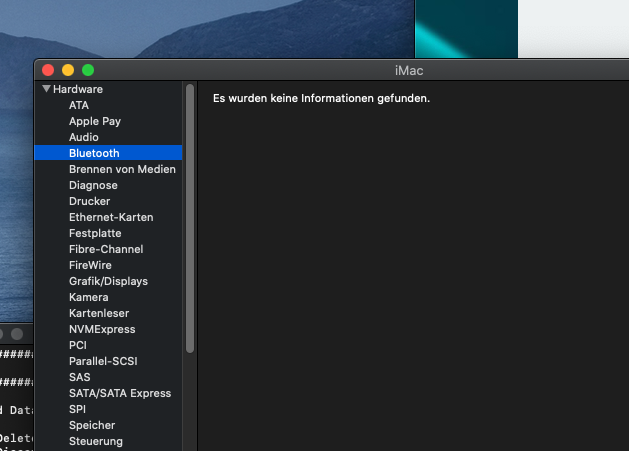This screenshot has height=451, width=629.
Task: Select the Bluetooth sidebar item
Action: (94, 153)
